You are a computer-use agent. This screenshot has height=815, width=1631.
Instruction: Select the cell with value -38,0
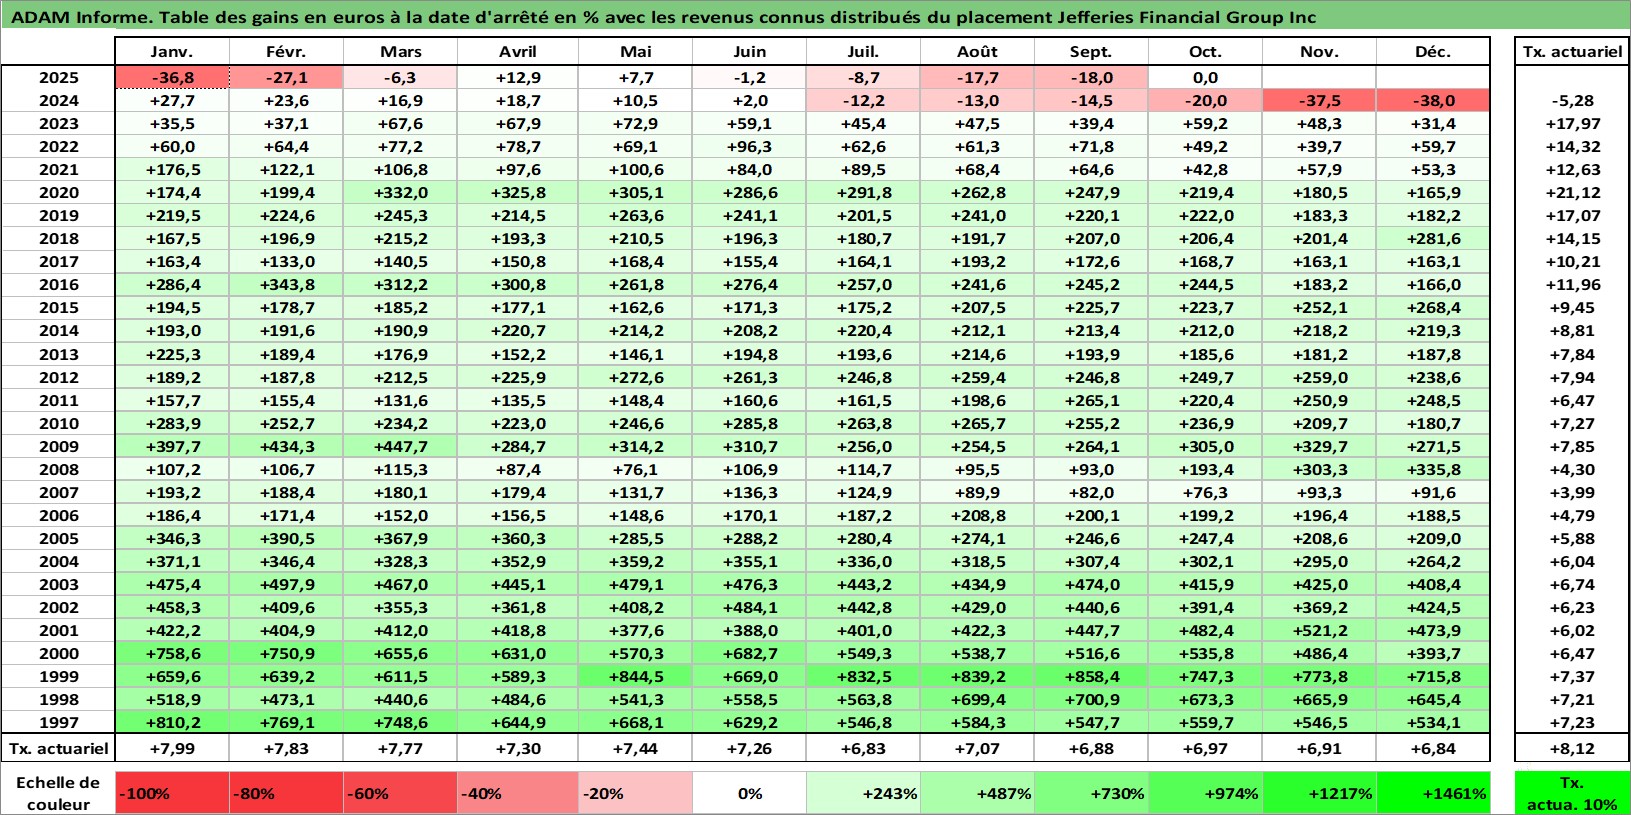click(1433, 101)
